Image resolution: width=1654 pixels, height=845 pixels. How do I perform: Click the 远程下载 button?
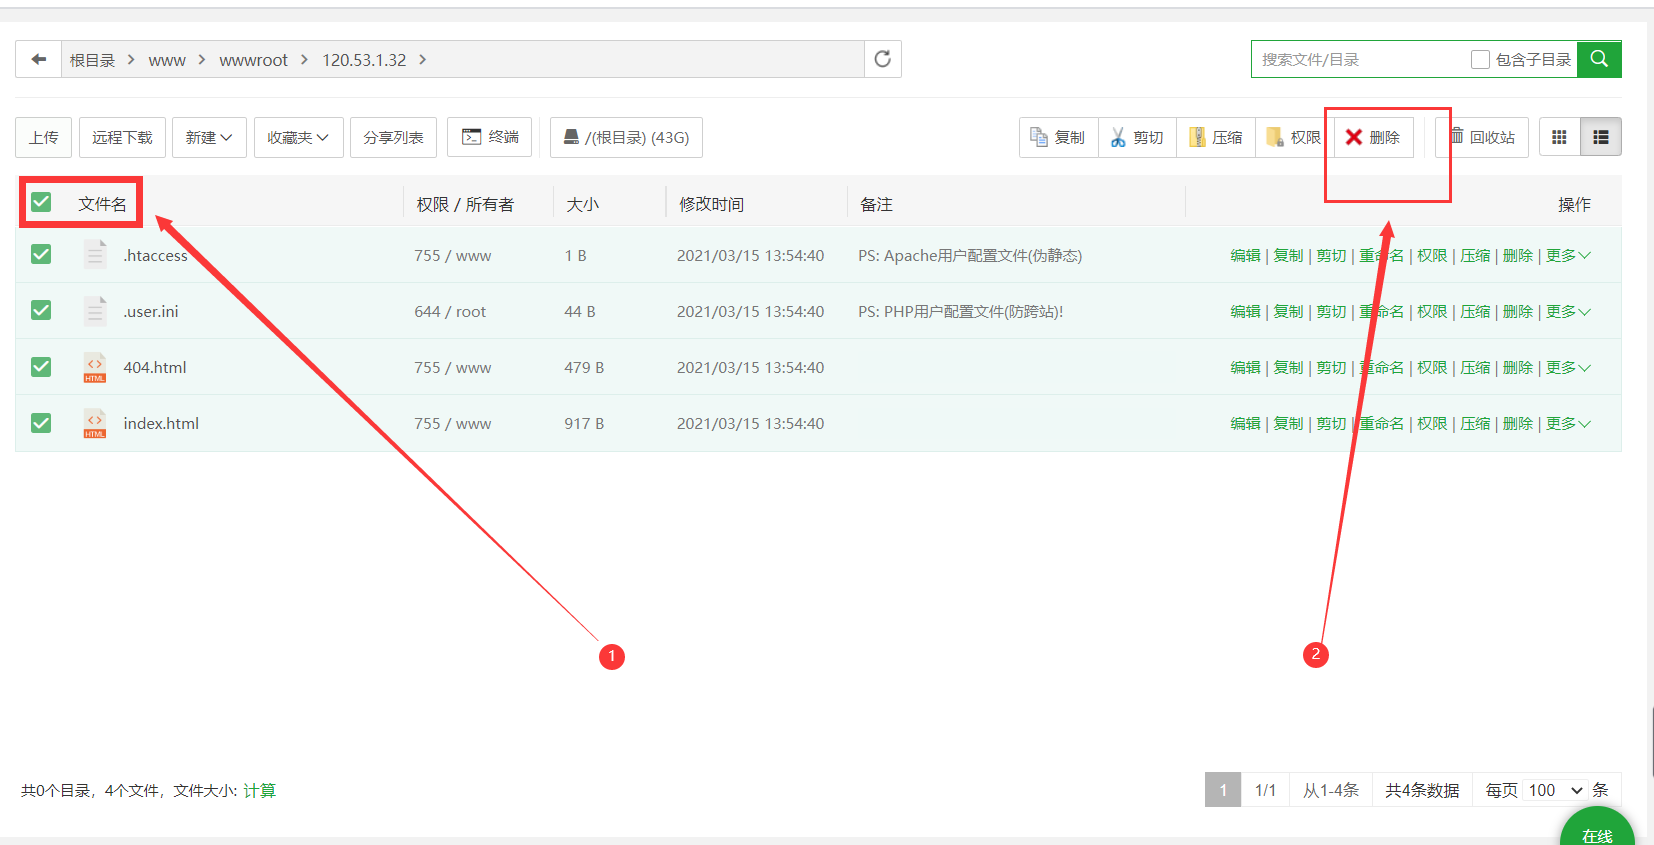coord(122,137)
